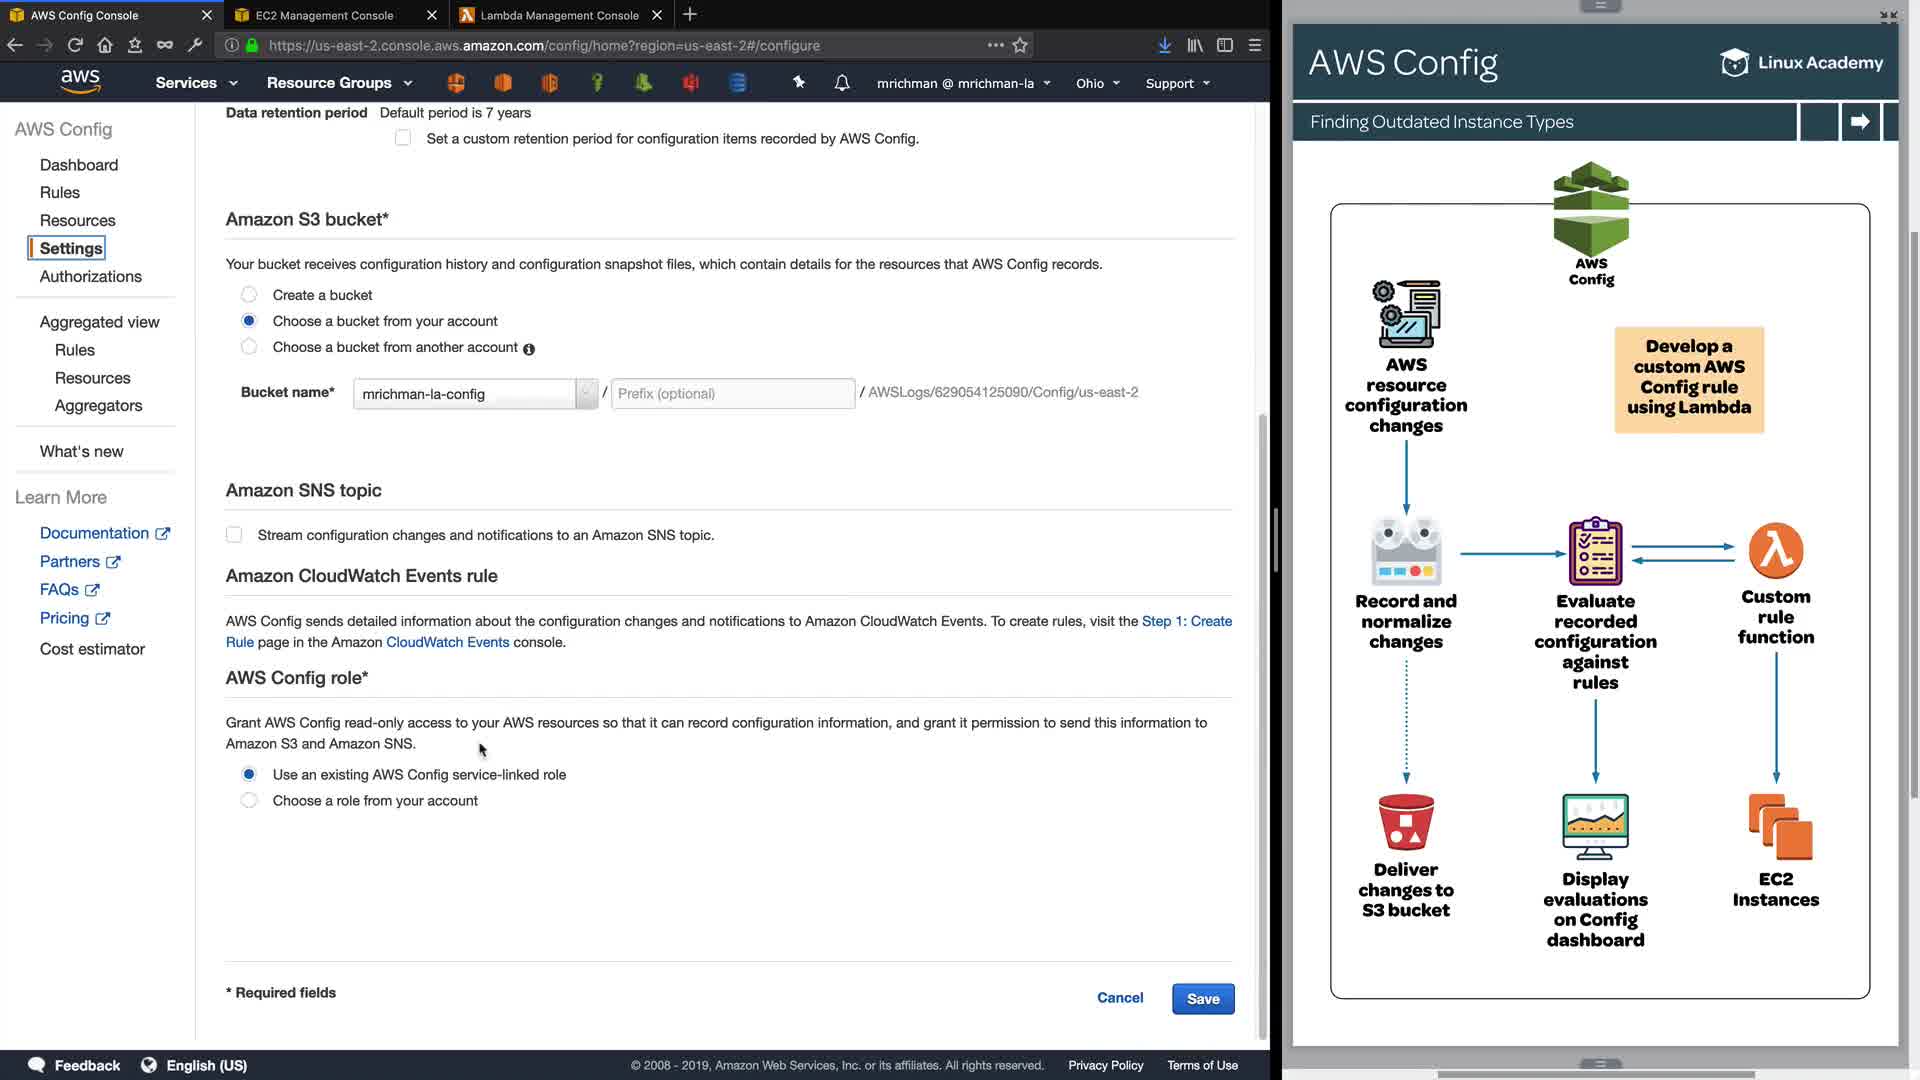Click the bucket Prefix optional field
Image resolution: width=1920 pixels, height=1080 pixels.
coord(732,393)
